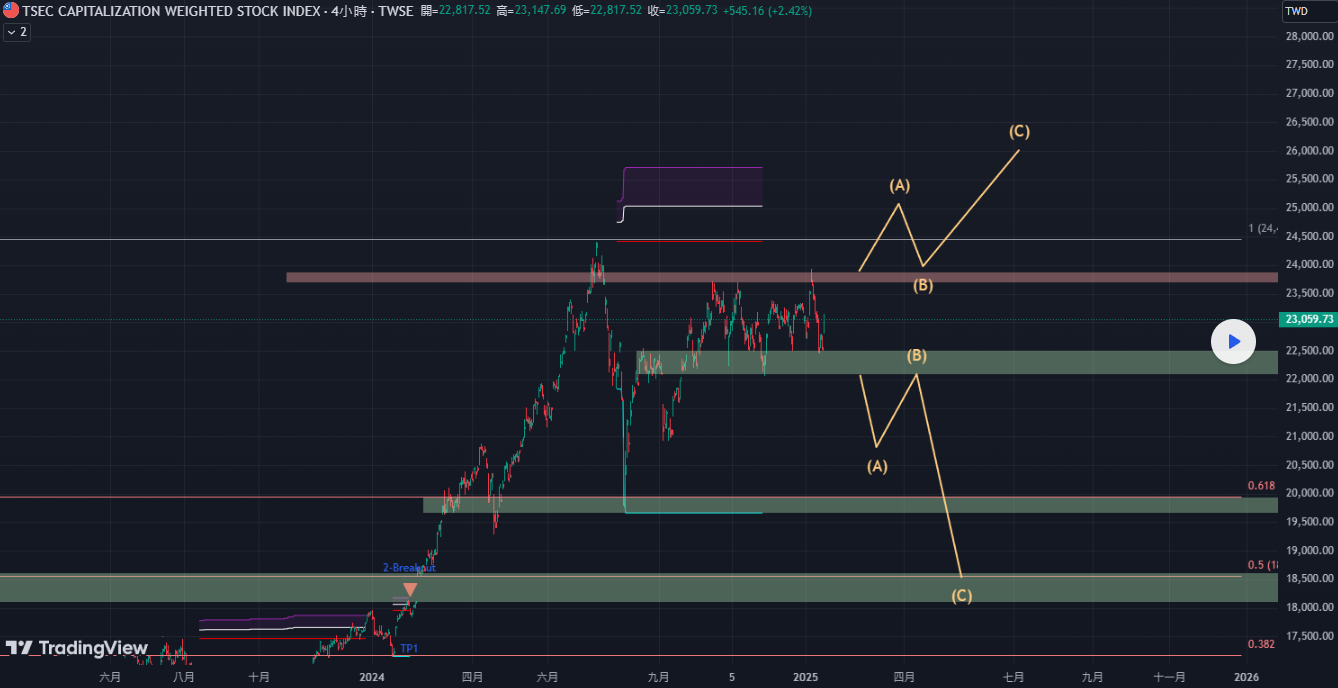Click the current price label 23,059.73
Image resolution: width=1338 pixels, height=688 pixels.
click(x=1307, y=320)
